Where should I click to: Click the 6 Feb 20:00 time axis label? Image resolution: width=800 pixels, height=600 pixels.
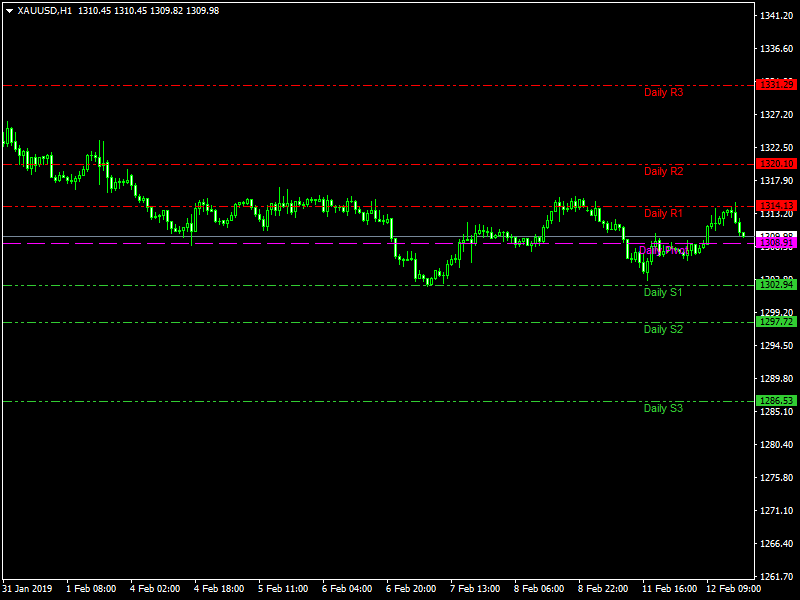tap(411, 589)
